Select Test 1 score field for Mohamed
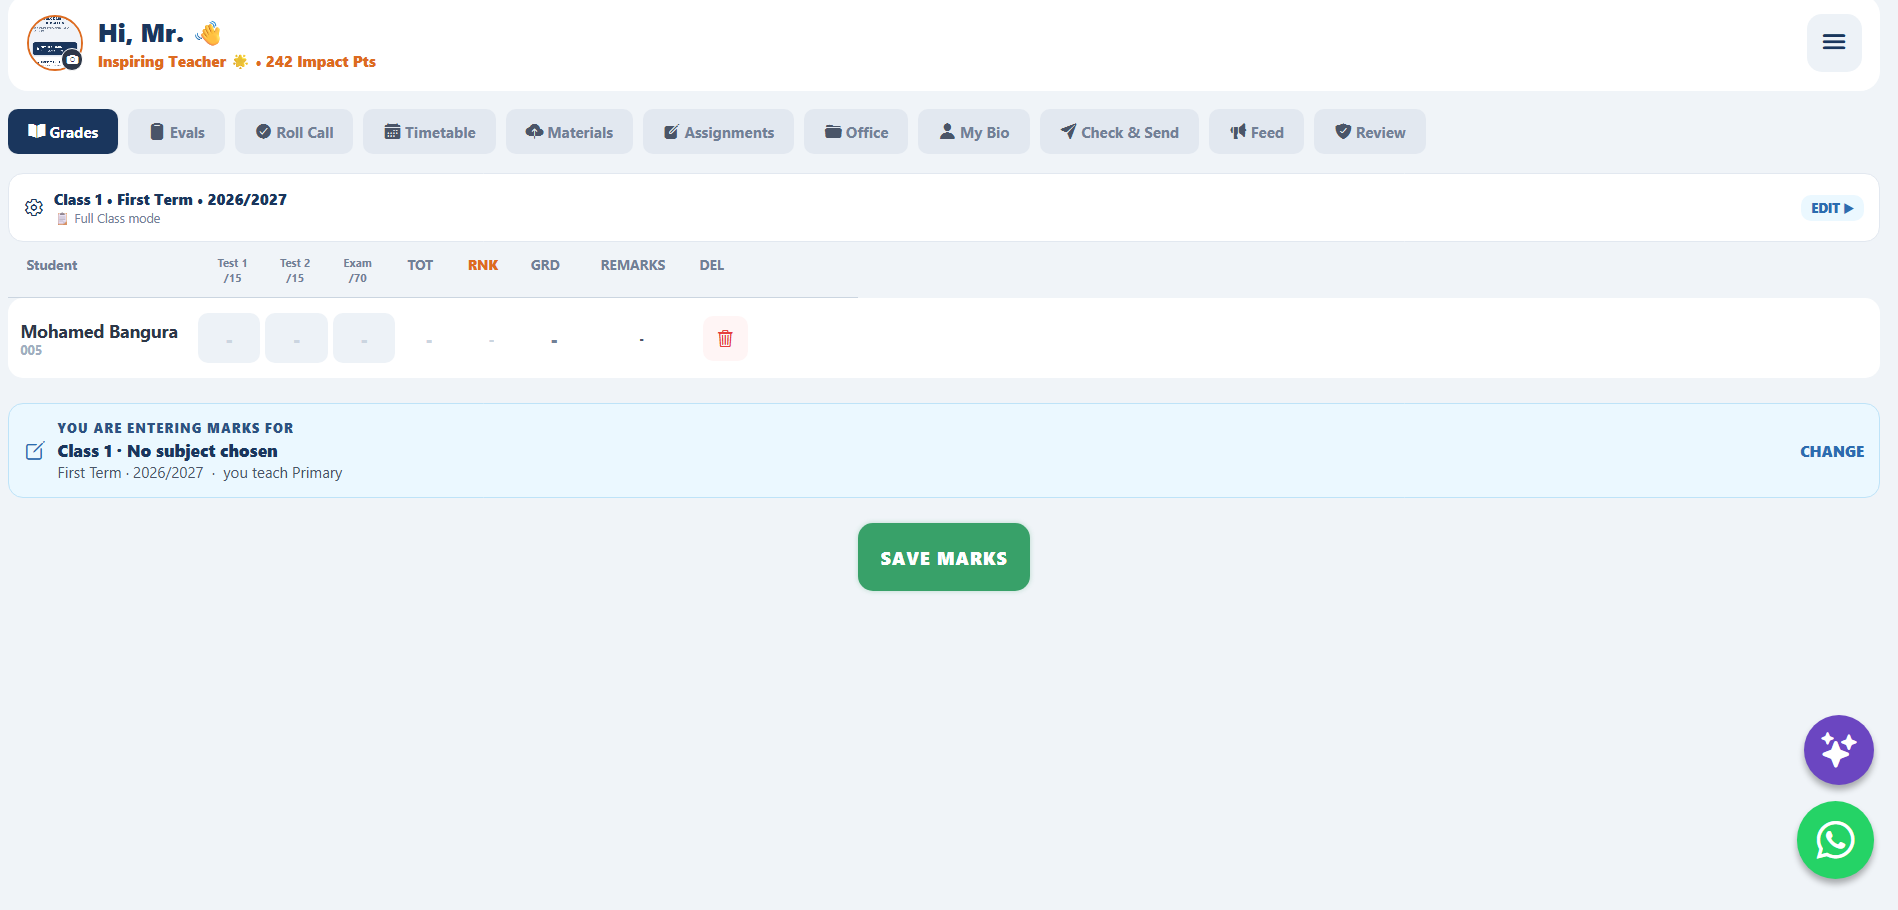1898x910 pixels. [x=229, y=338]
